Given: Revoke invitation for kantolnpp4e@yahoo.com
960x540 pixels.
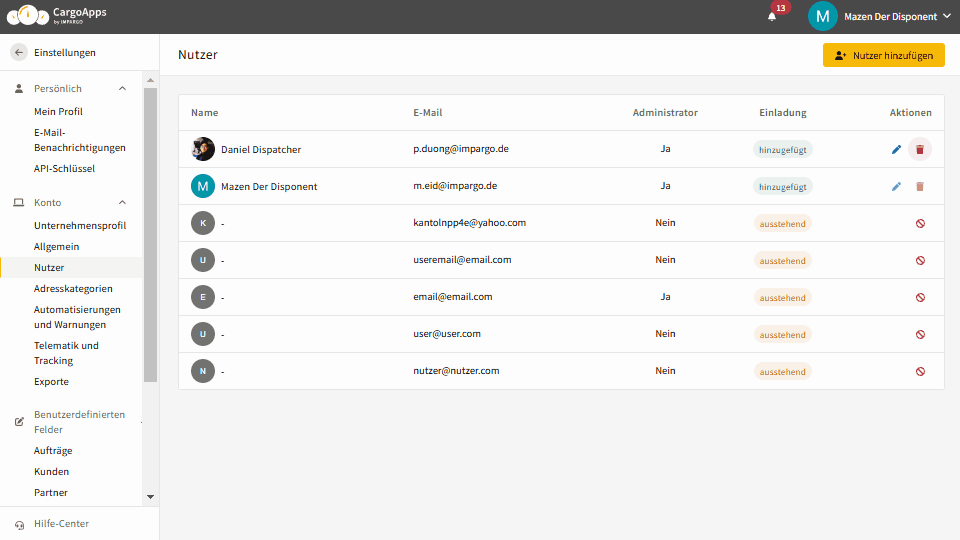Looking at the screenshot, I should point(920,223).
